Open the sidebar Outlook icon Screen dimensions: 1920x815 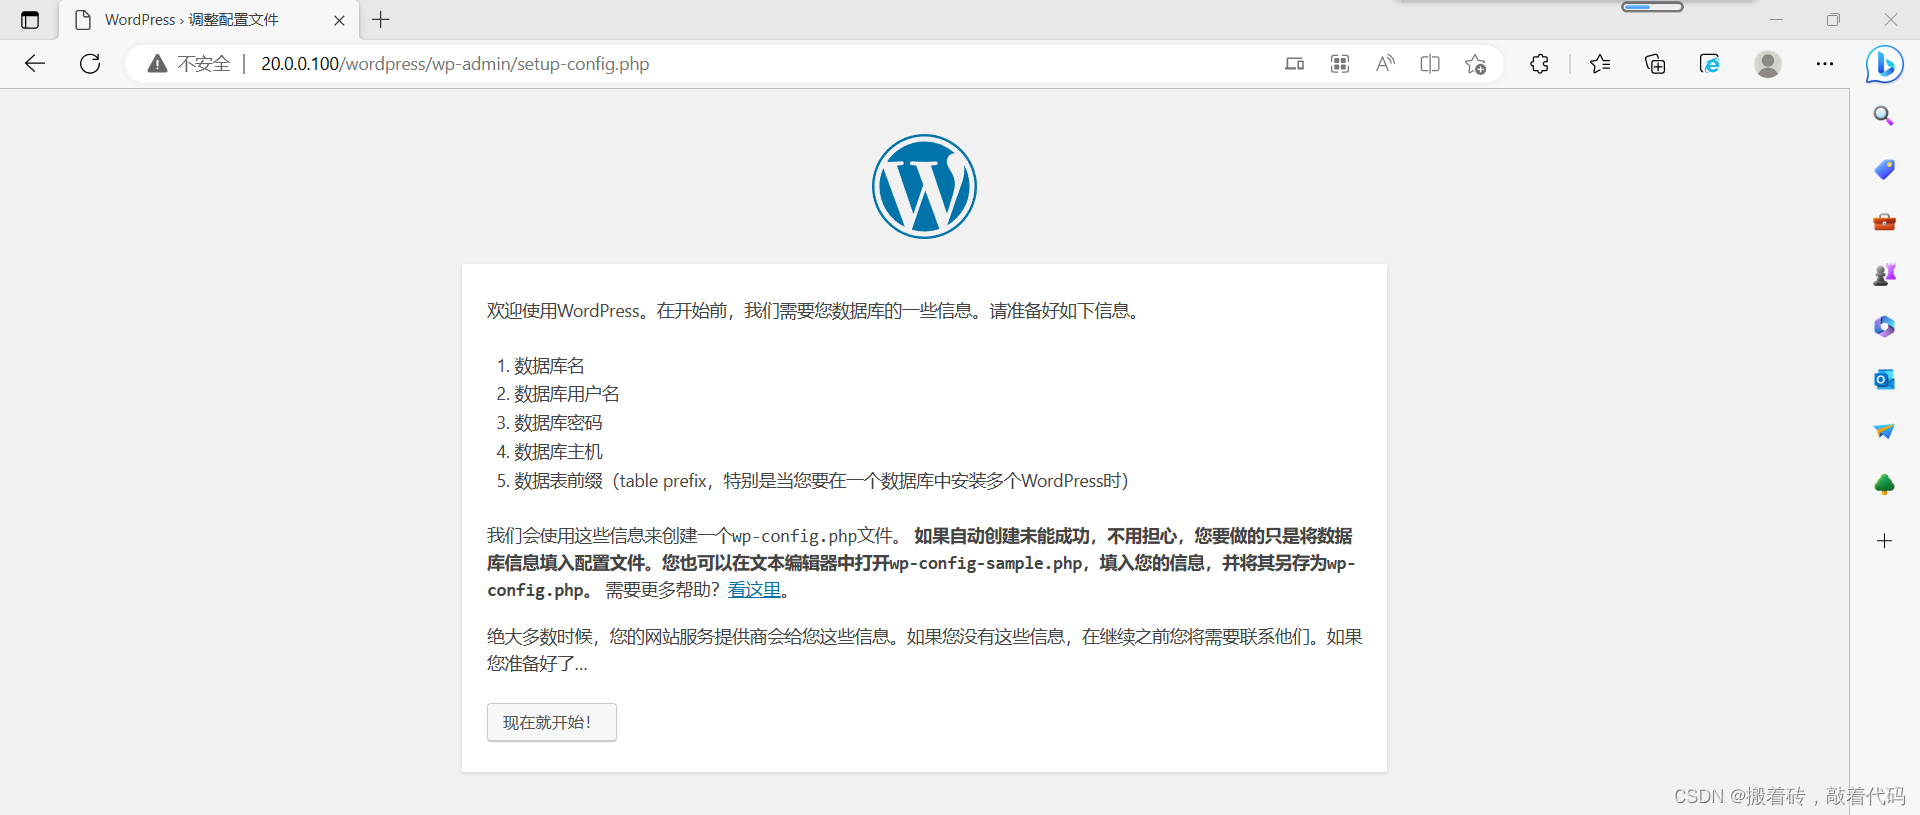[x=1884, y=379]
